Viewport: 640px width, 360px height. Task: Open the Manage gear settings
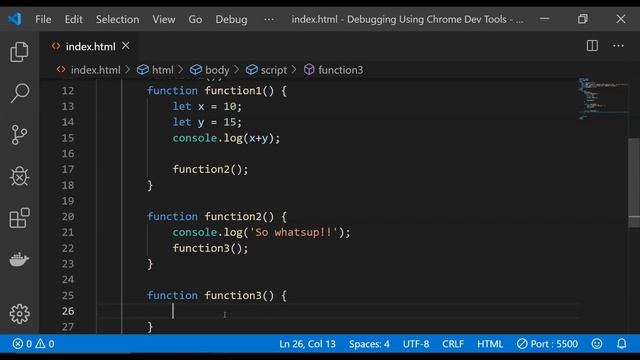point(19,314)
